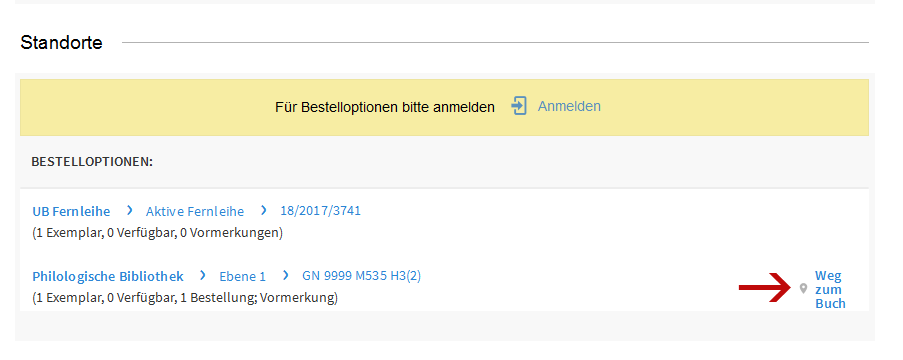Click the red arrow pointing to Weg zum Buch
903x360 pixels.
coord(767,288)
